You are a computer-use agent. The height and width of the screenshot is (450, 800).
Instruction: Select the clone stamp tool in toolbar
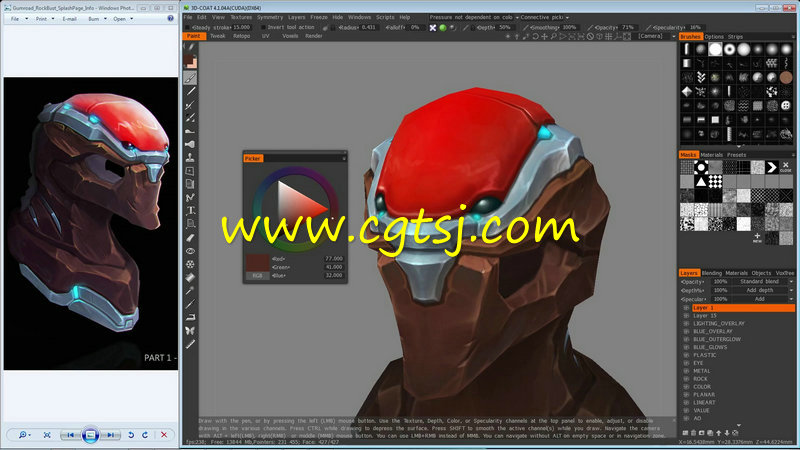click(x=190, y=158)
